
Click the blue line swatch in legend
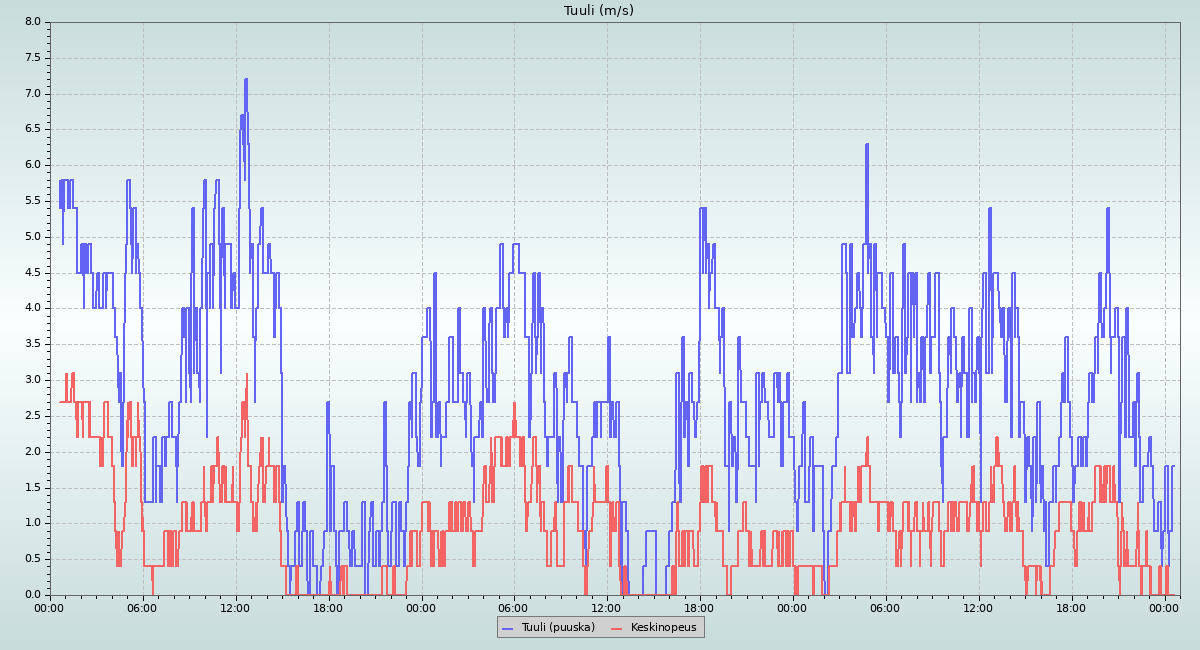pos(508,628)
